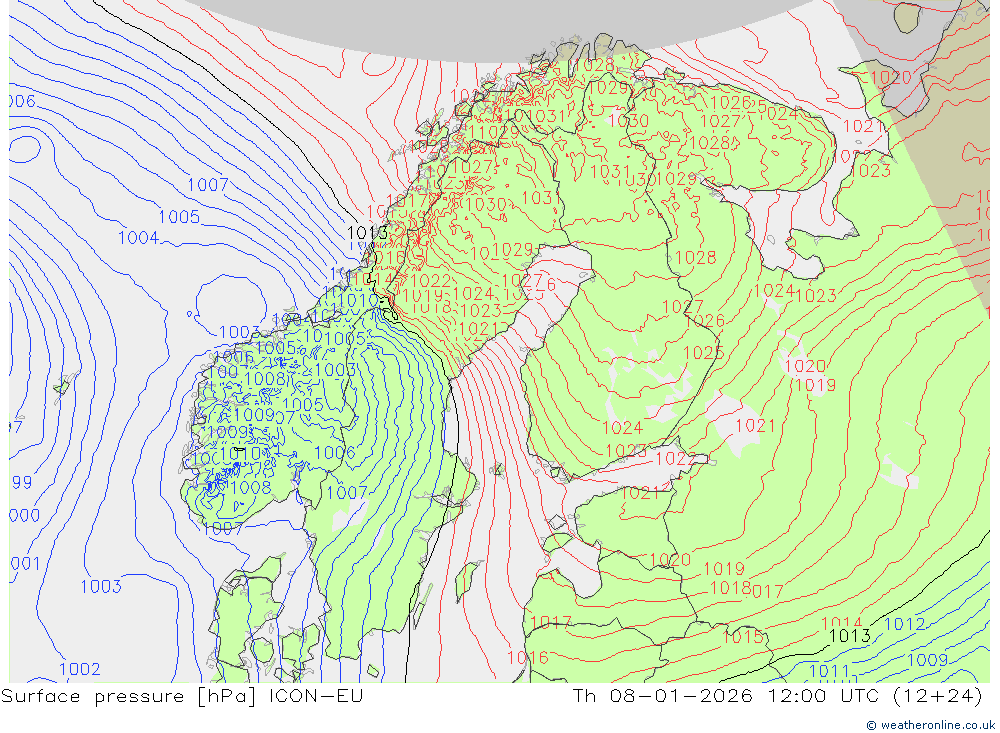Click the blue 1002 isobar label

[80, 669]
